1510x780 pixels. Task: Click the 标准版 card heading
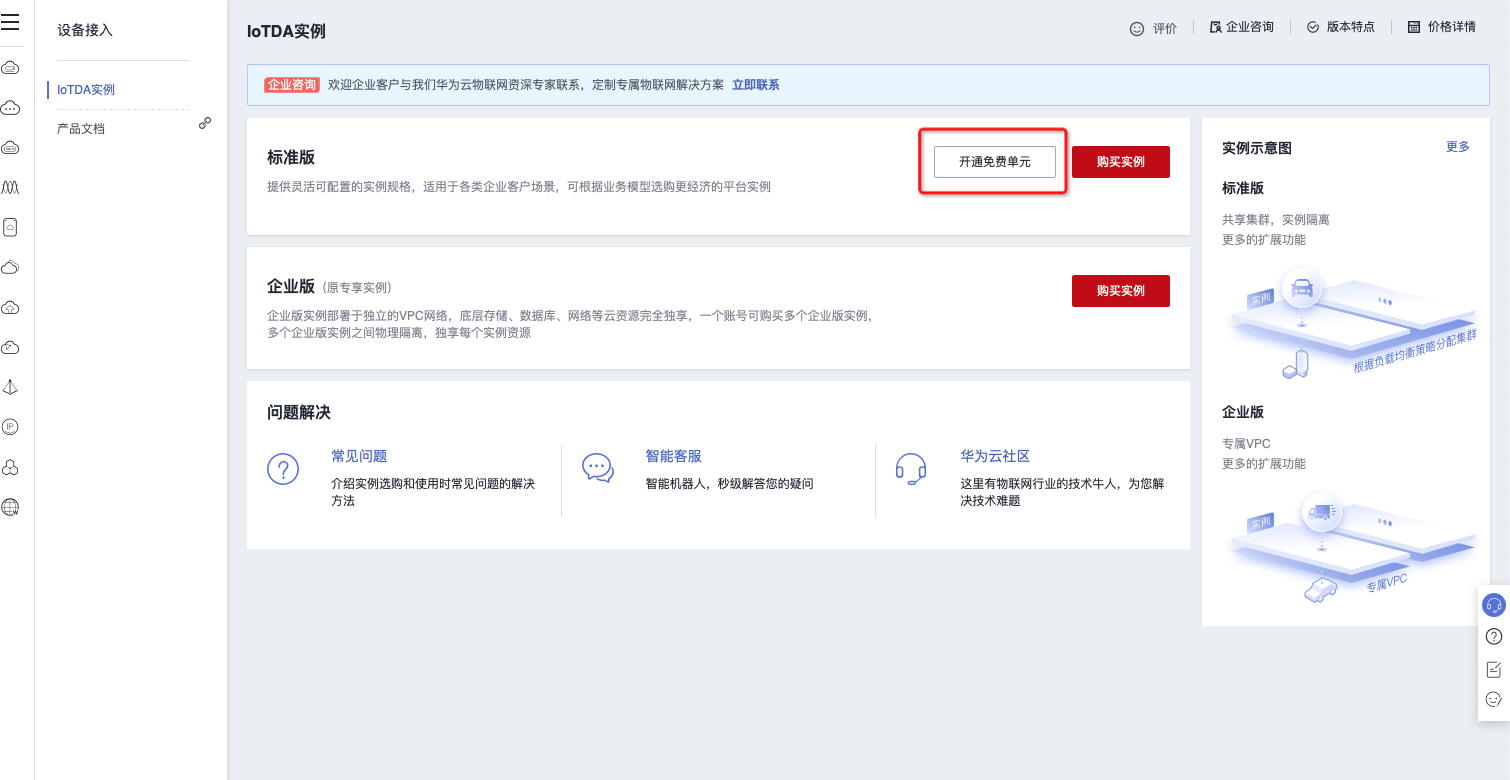(291, 157)
